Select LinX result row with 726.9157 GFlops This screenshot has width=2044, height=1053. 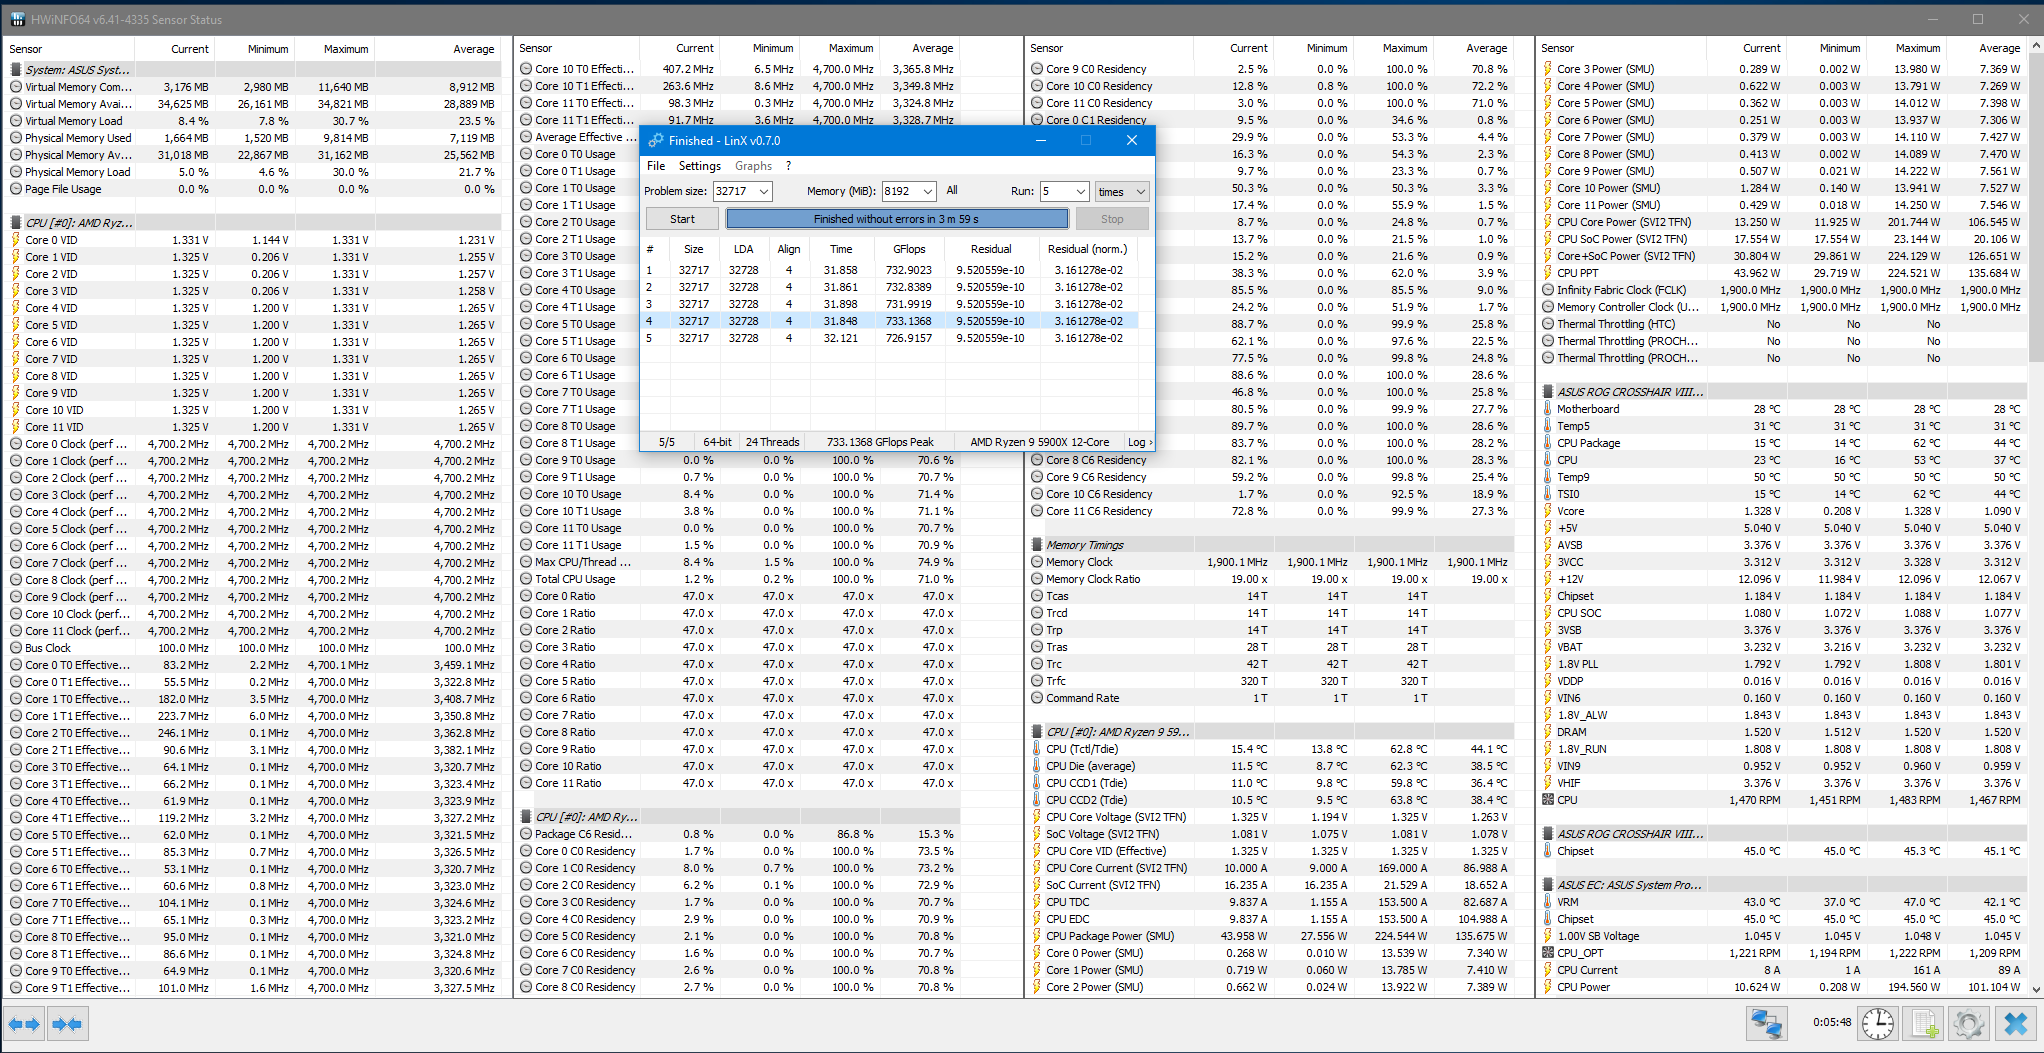point(889,338)
